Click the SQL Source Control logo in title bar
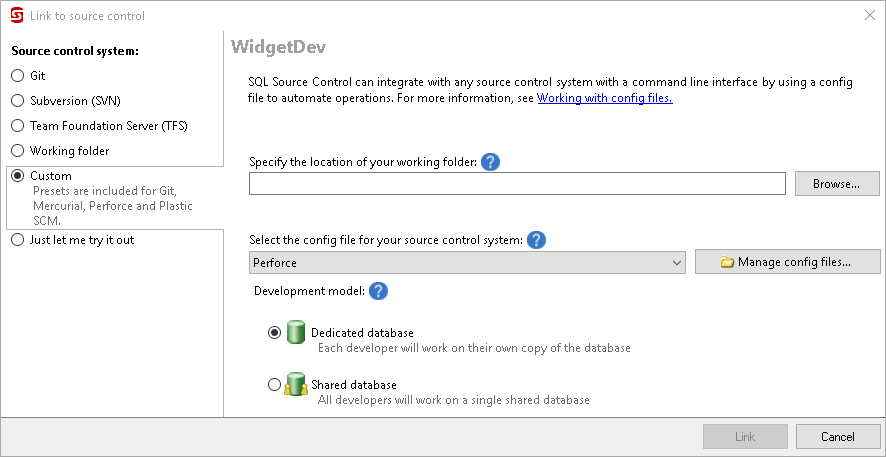The image size is (886, 457). (16, 15)
